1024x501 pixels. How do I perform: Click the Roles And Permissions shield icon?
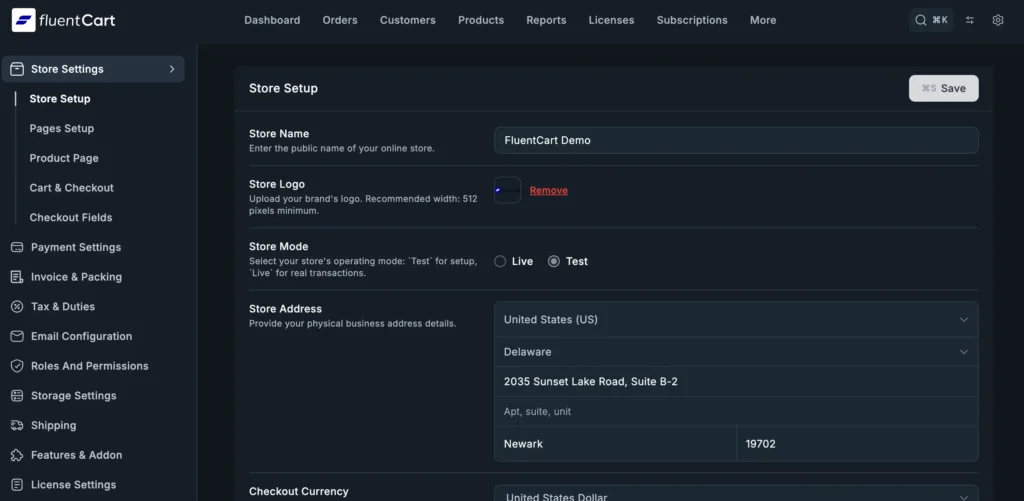[x=17, y=366]
